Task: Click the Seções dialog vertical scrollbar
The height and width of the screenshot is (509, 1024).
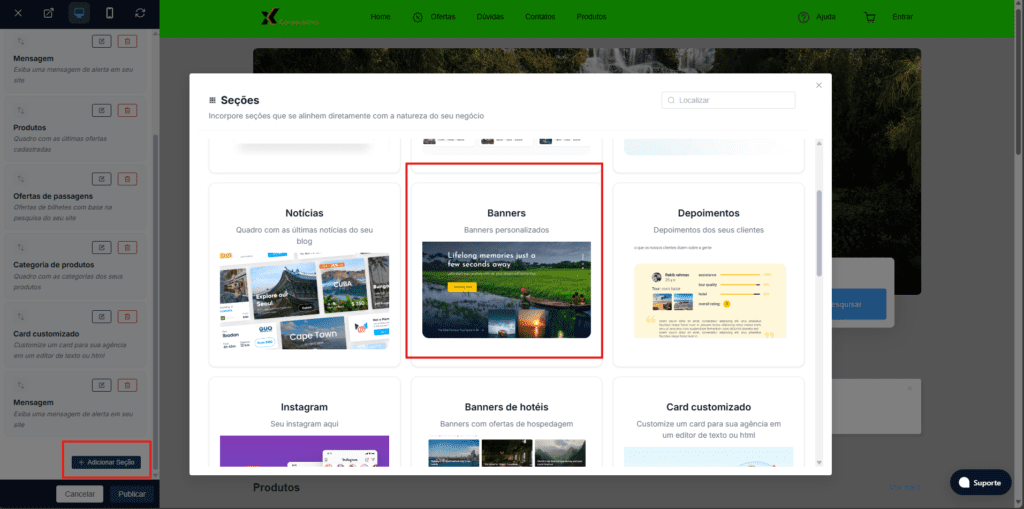Action: [x=820, y=233]
